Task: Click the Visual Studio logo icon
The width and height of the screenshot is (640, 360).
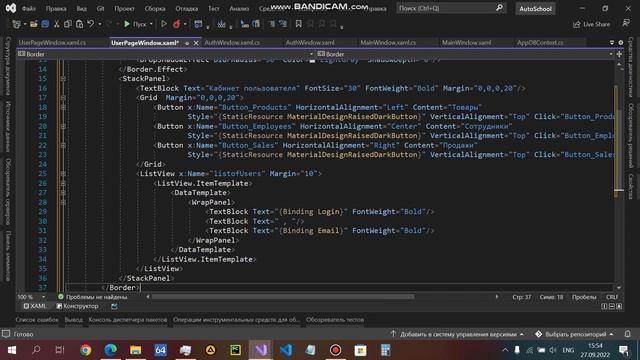Action: coord(11,8)
